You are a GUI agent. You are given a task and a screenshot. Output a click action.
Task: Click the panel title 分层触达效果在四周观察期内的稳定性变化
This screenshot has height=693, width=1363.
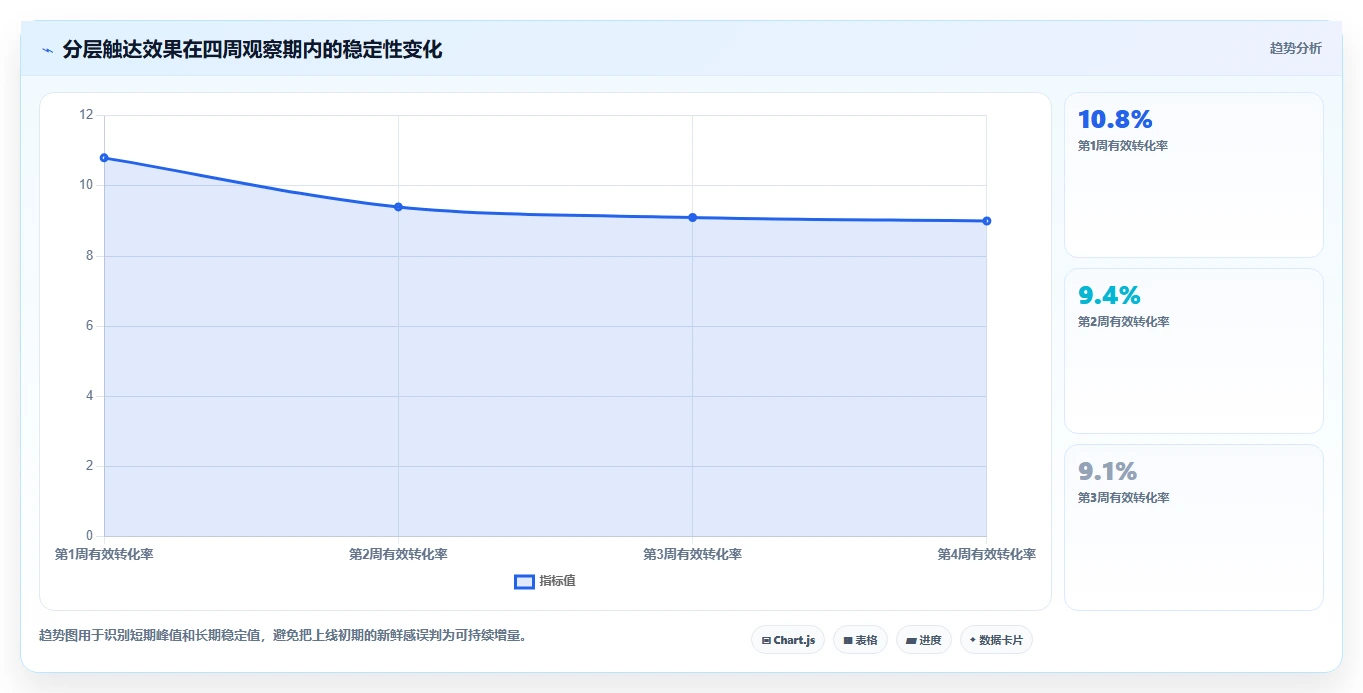(252, 49)
